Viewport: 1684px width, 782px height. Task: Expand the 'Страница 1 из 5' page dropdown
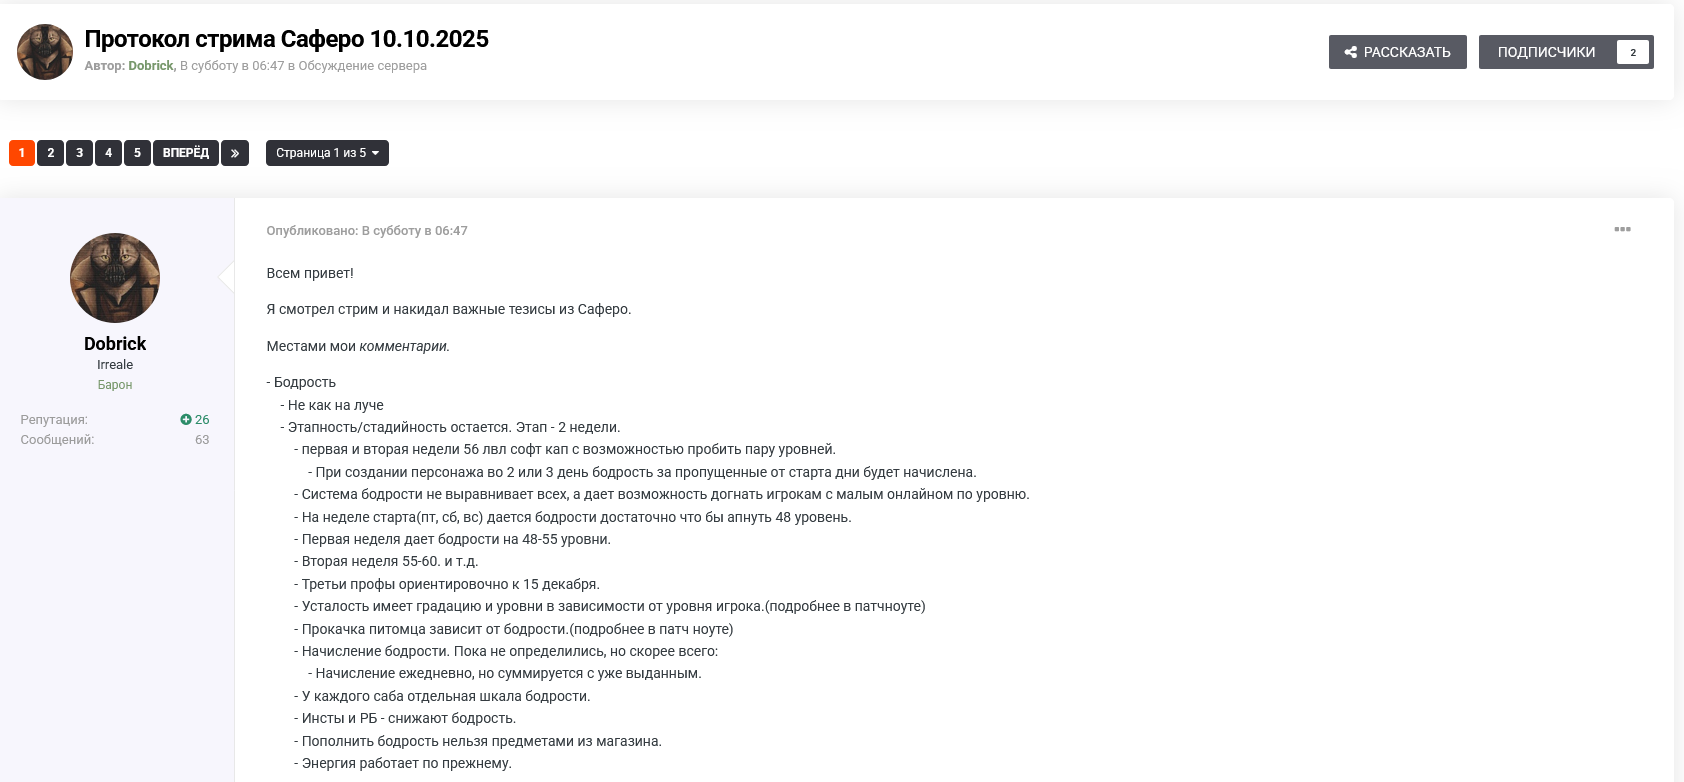pos(327,153)
